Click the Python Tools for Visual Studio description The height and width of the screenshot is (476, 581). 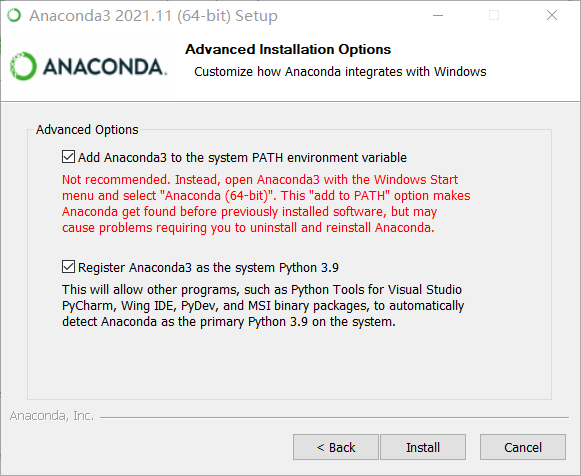coord(263,306)
